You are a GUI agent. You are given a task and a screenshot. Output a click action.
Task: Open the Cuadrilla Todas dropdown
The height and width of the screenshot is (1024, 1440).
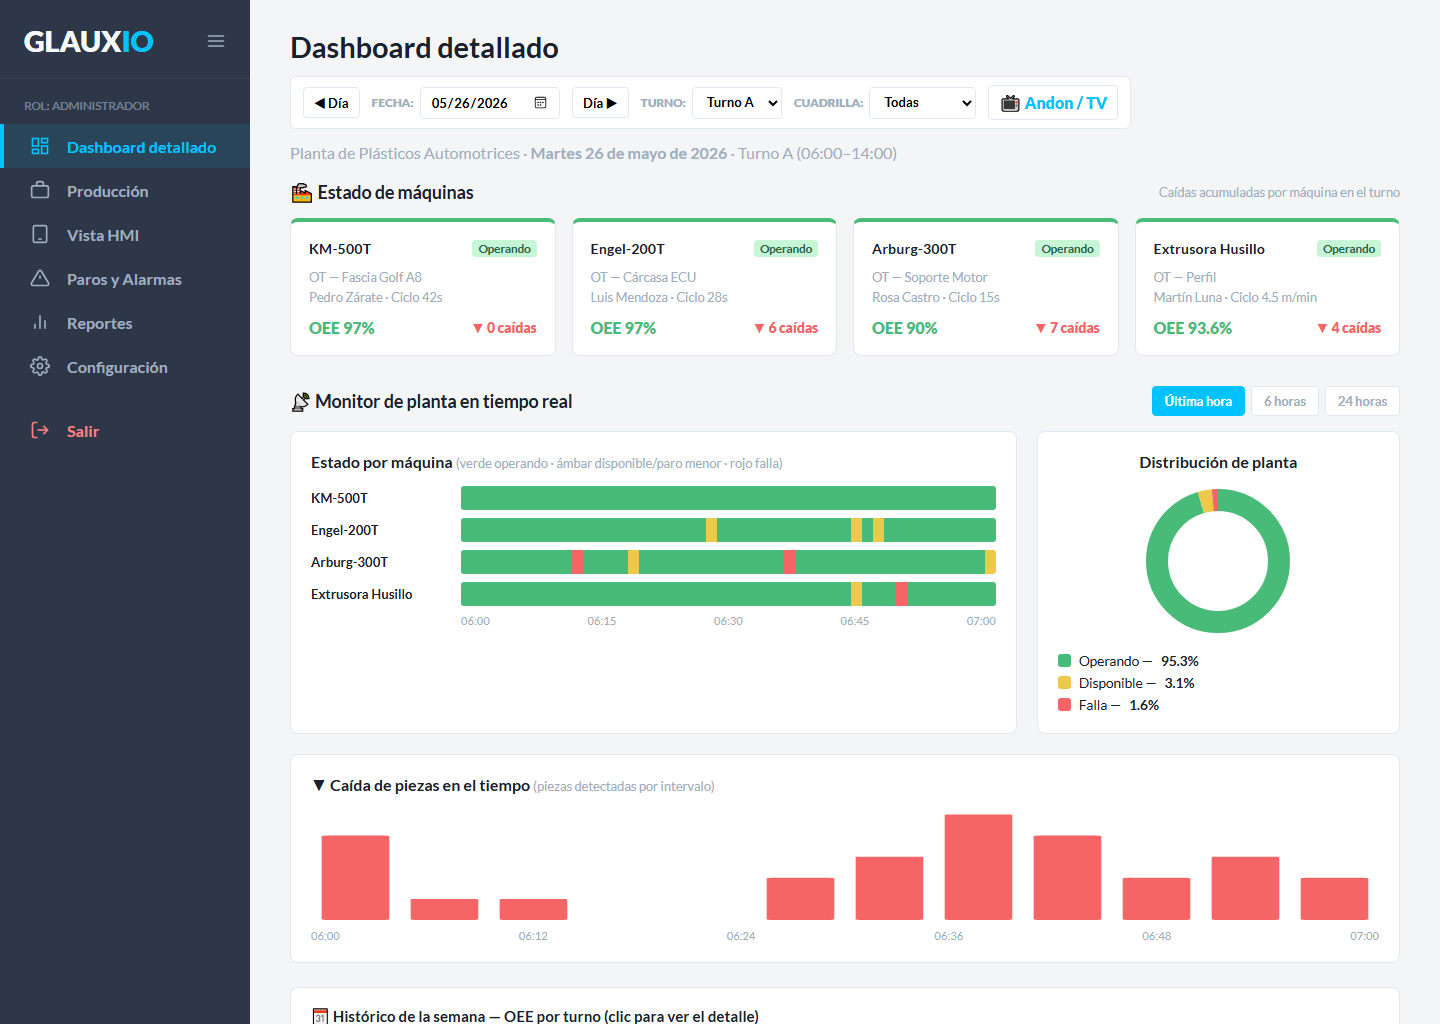click(923, 103)
